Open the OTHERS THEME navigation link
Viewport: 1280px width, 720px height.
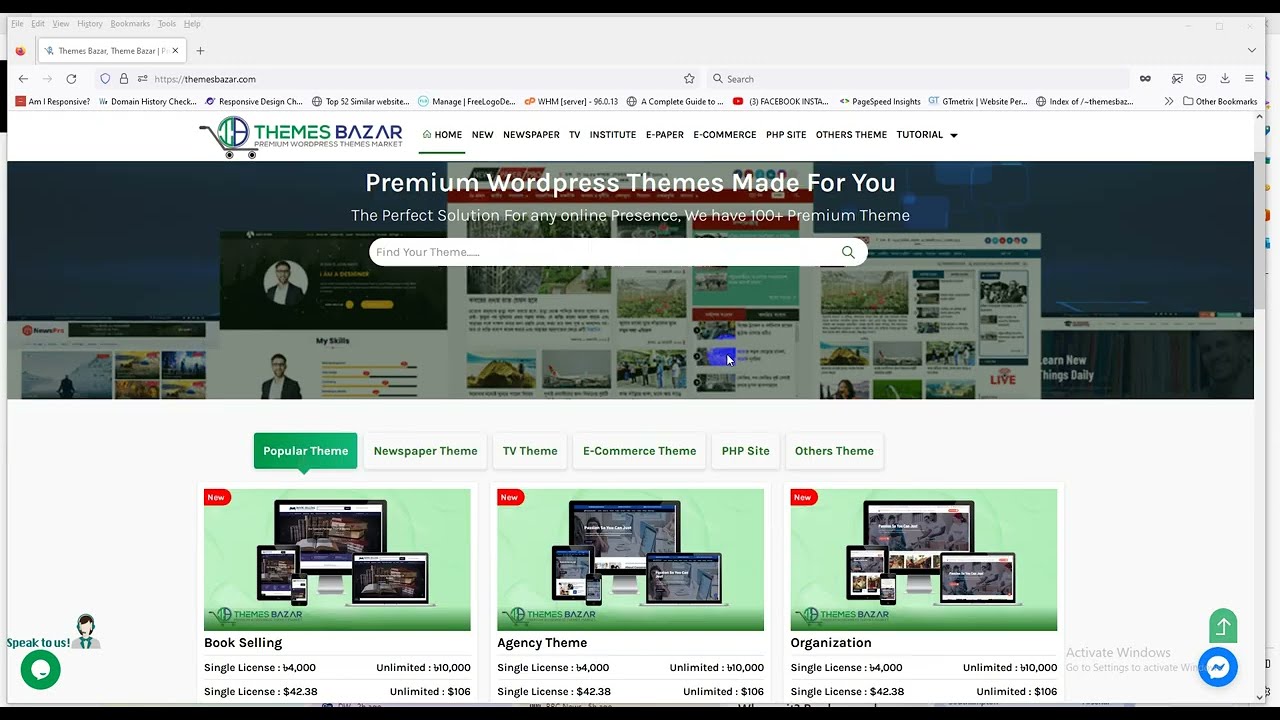point(851,135)
